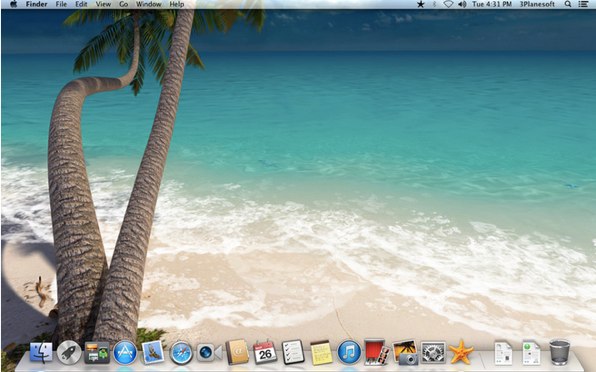Open the Go menu
This screenshot has width=596, height=372.
(124, 4)
